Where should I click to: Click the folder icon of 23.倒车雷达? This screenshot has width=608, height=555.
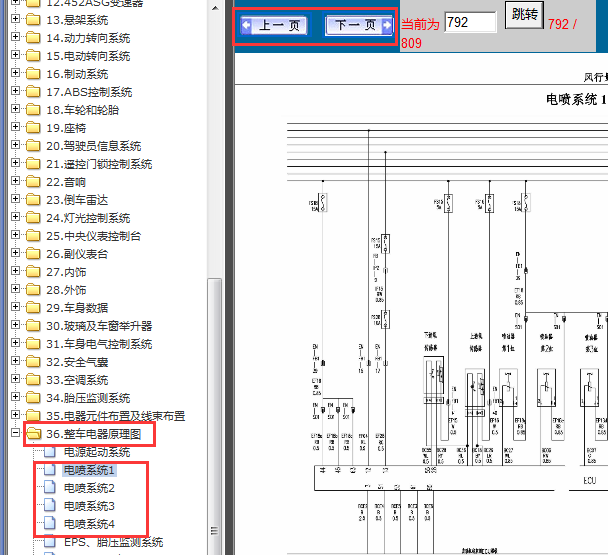point(33,199)
